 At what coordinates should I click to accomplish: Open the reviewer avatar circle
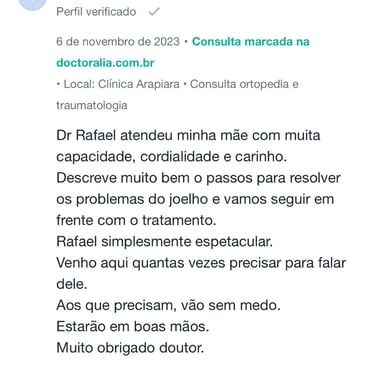tap(32, 4)
